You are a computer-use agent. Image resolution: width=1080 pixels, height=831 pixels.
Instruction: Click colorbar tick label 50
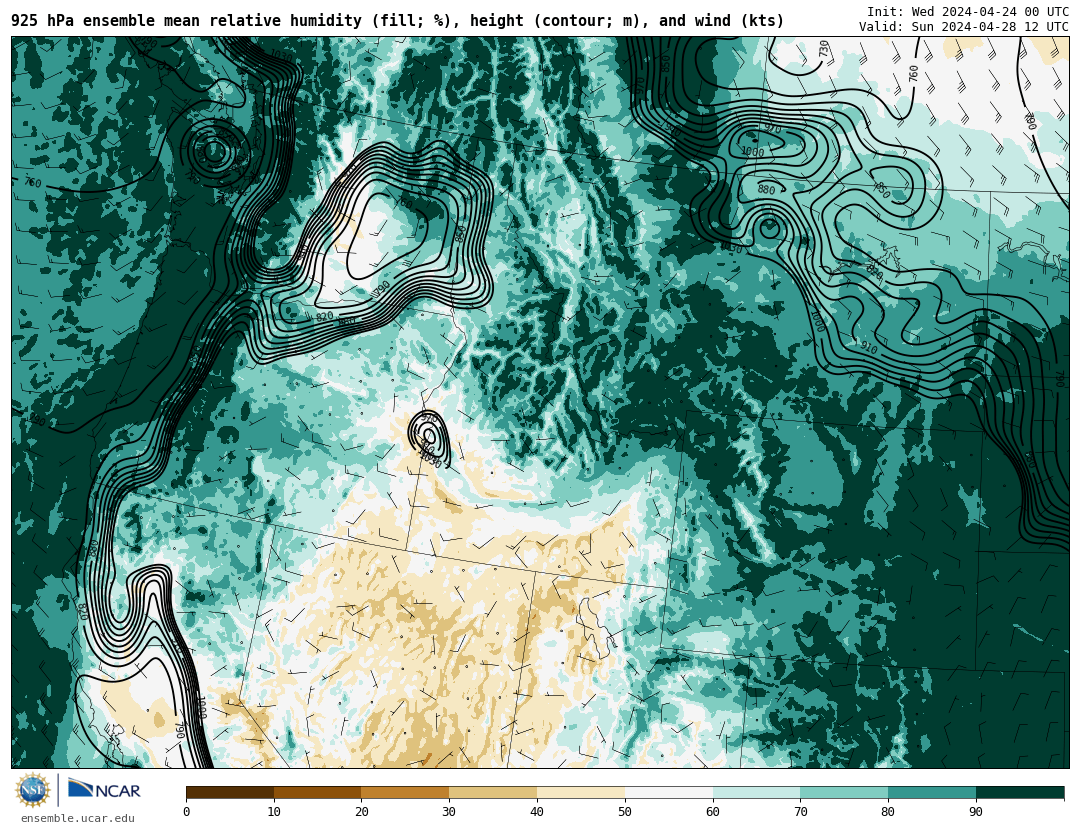[625, 812]
